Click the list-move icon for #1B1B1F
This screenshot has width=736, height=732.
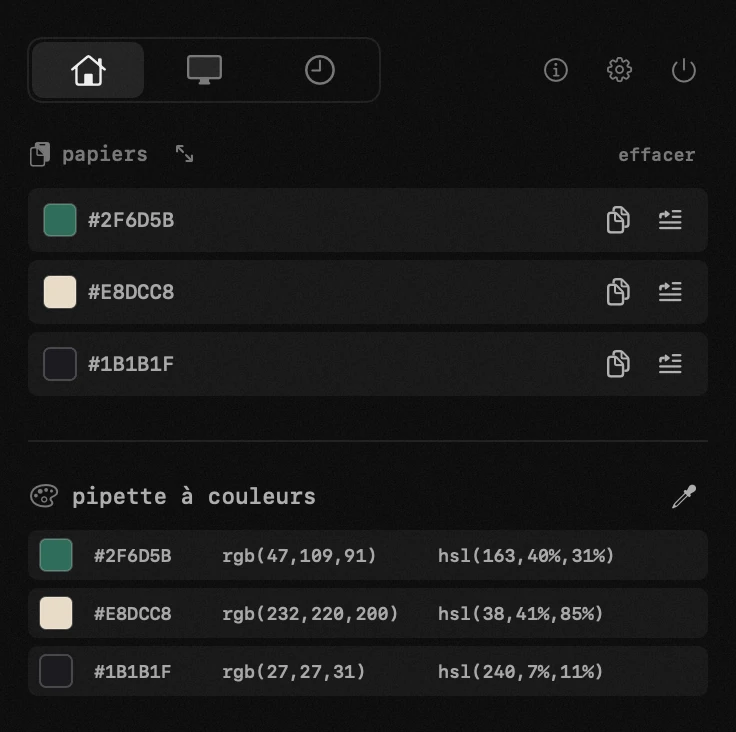[670, 363]
